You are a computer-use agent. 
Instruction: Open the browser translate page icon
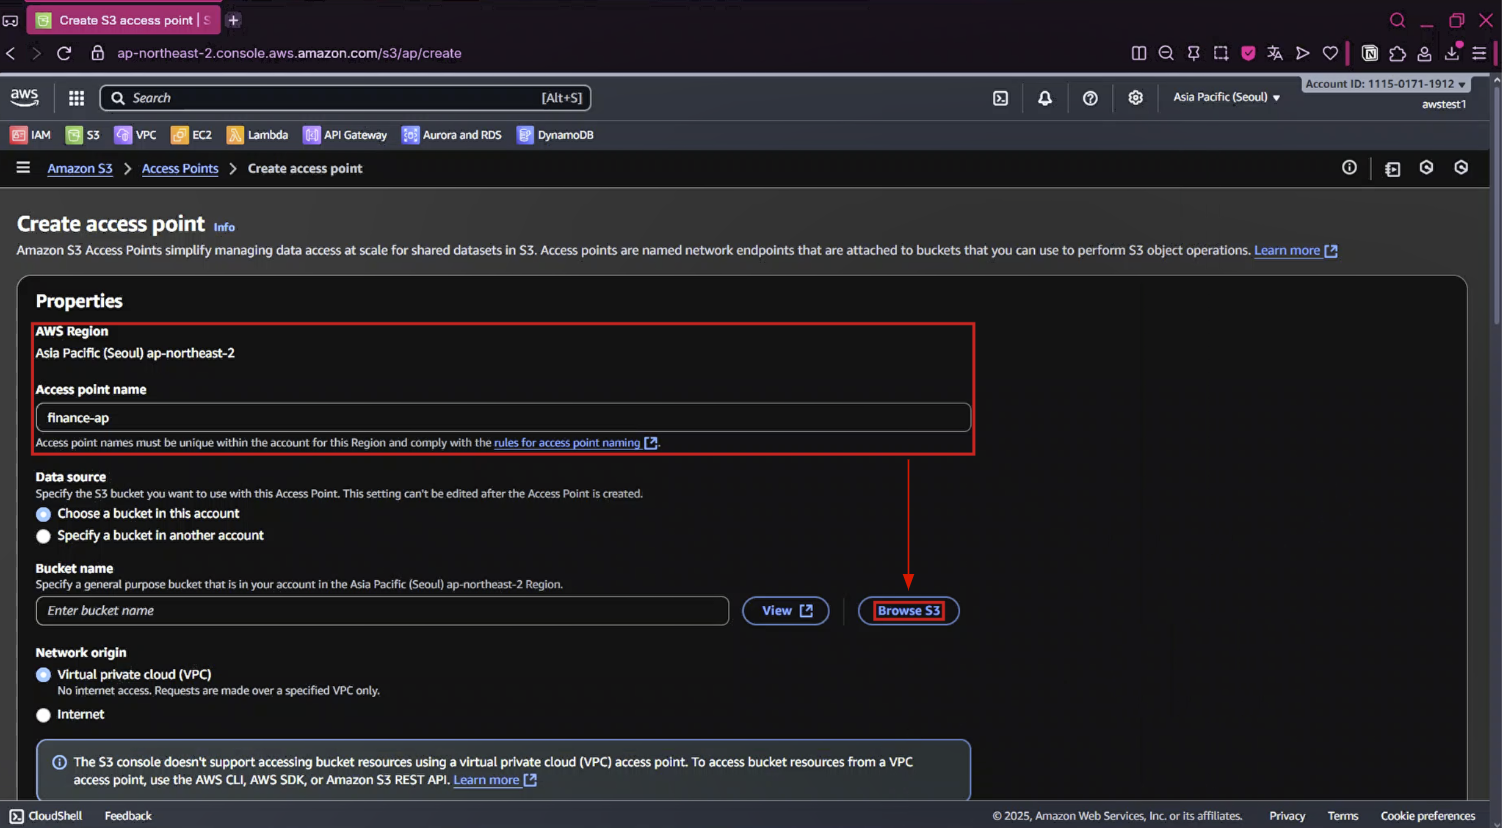pos(1275,53)
